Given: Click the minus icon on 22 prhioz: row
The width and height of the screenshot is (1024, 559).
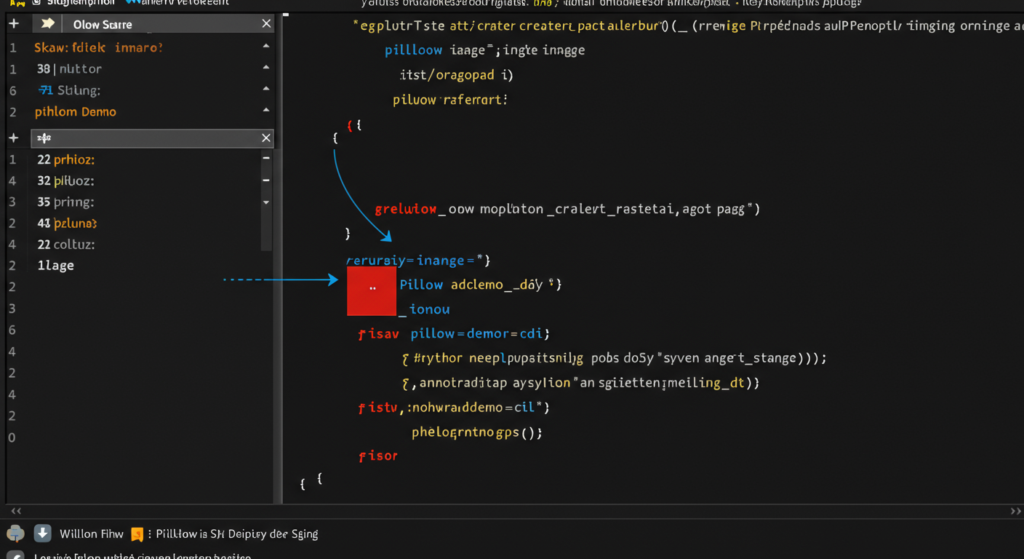Looking at the screenshot, I should 266,158.
